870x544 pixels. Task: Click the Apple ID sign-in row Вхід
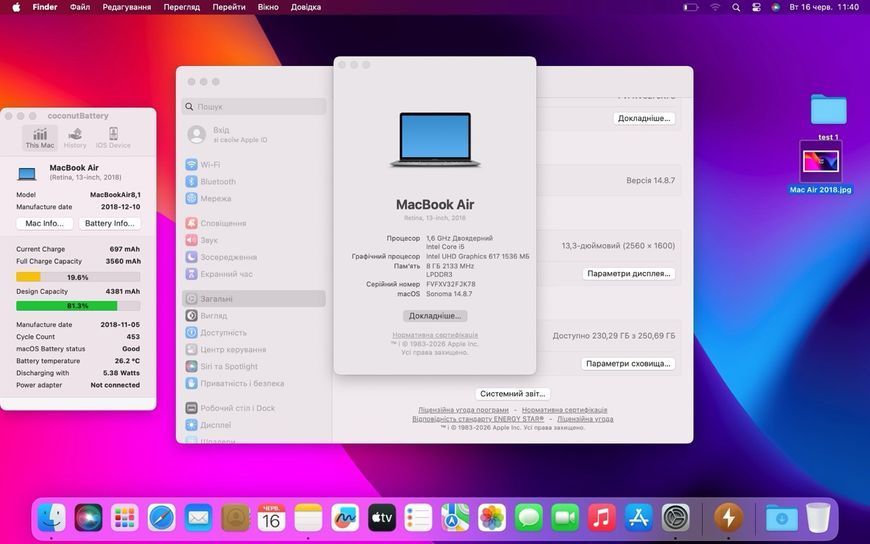(x=254, y=134)
